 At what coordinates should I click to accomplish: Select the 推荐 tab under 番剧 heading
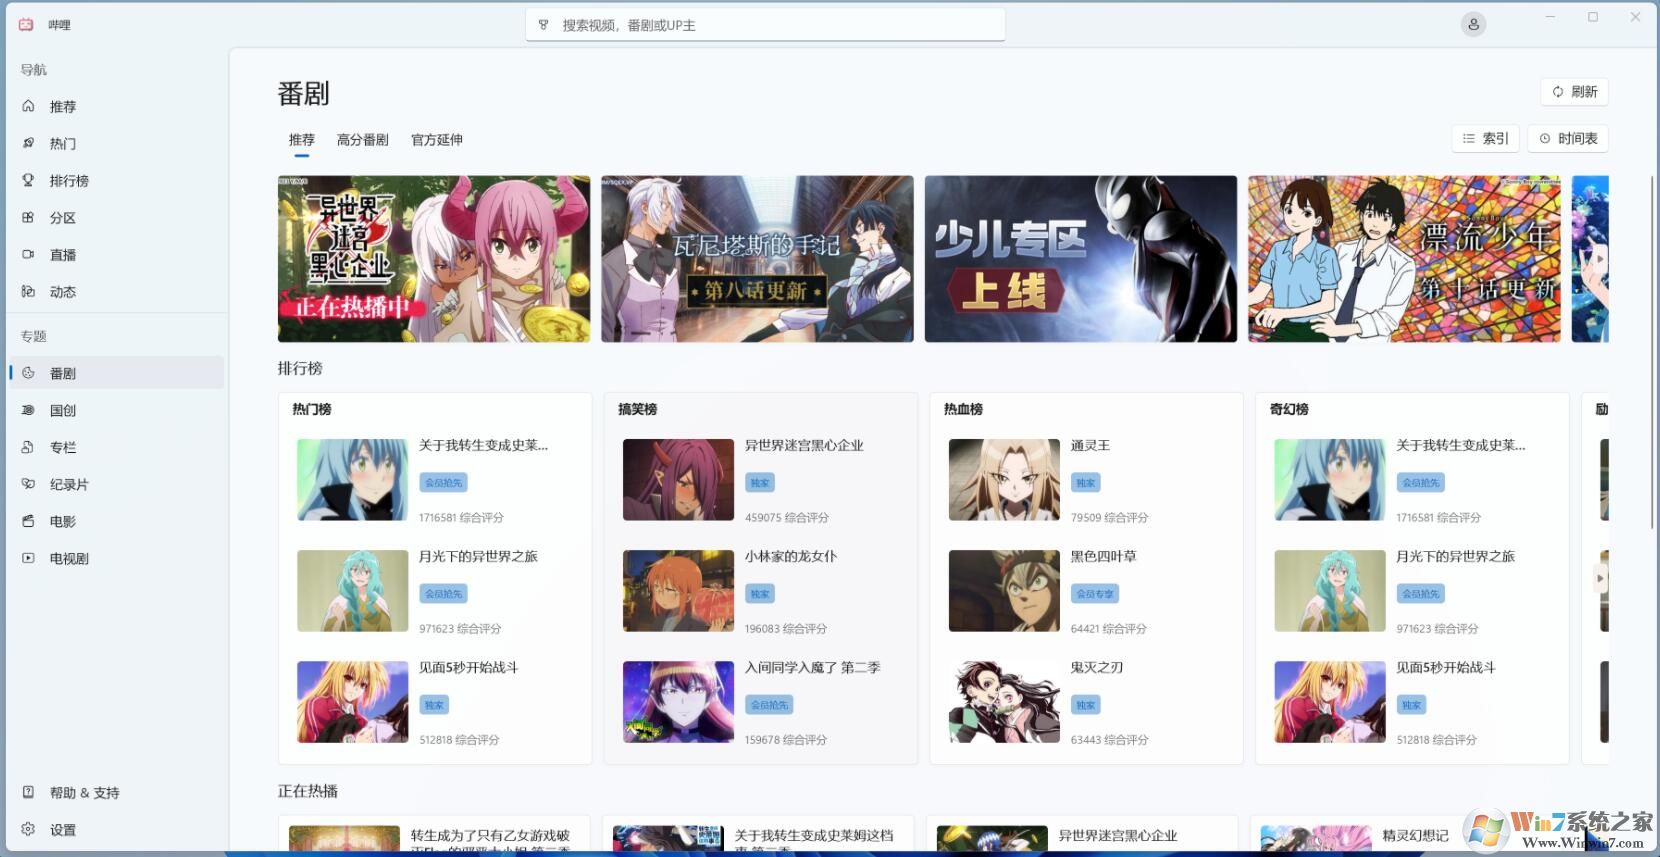pyautogui.click(x=302, y=140)
